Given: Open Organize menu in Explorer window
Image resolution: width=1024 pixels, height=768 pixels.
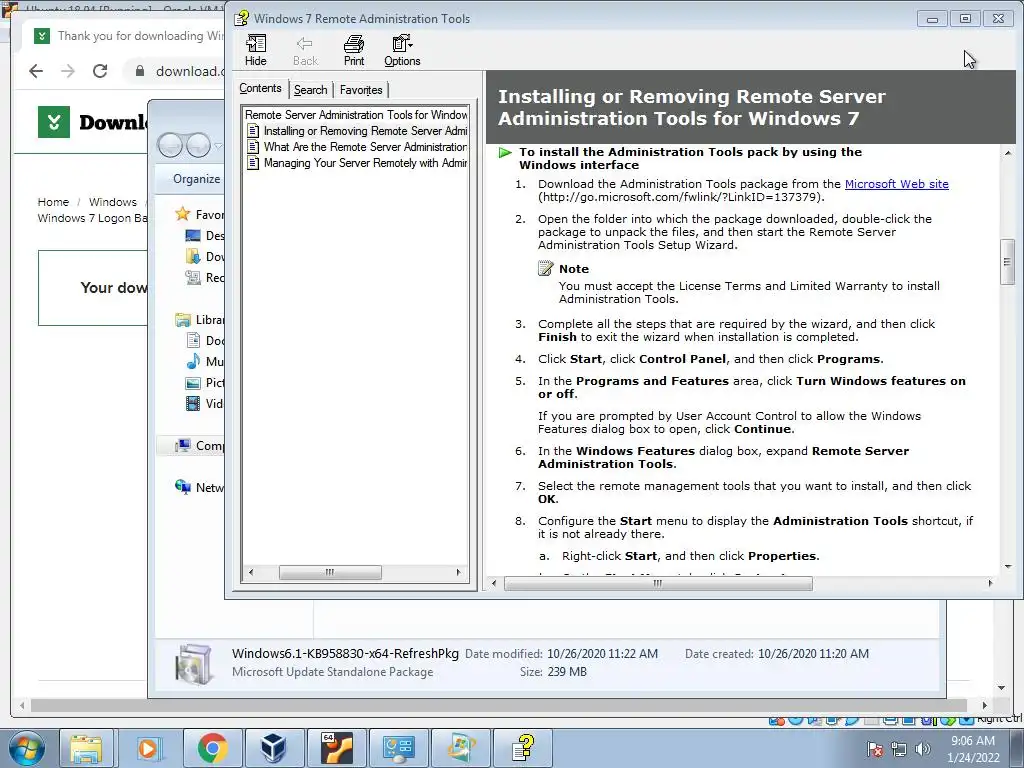Looking at the screenshot, I should (x=196, y=179).
